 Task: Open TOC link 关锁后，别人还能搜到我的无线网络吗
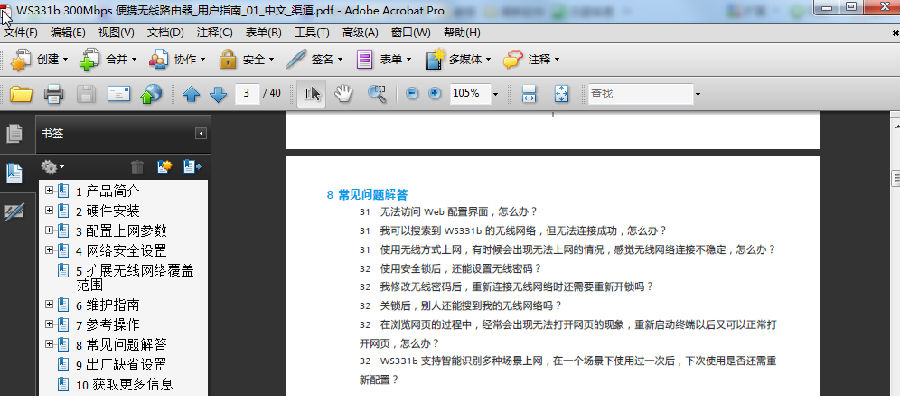pyautogui.click(x=471, y=305)
